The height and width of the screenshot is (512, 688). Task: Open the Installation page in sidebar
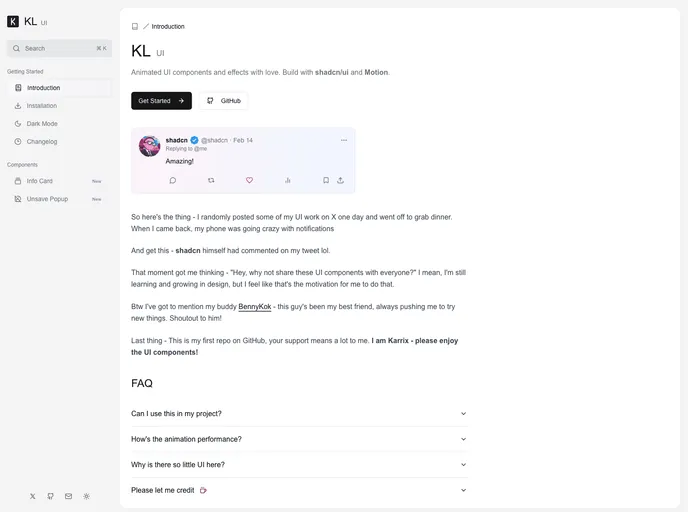(42, 106)
